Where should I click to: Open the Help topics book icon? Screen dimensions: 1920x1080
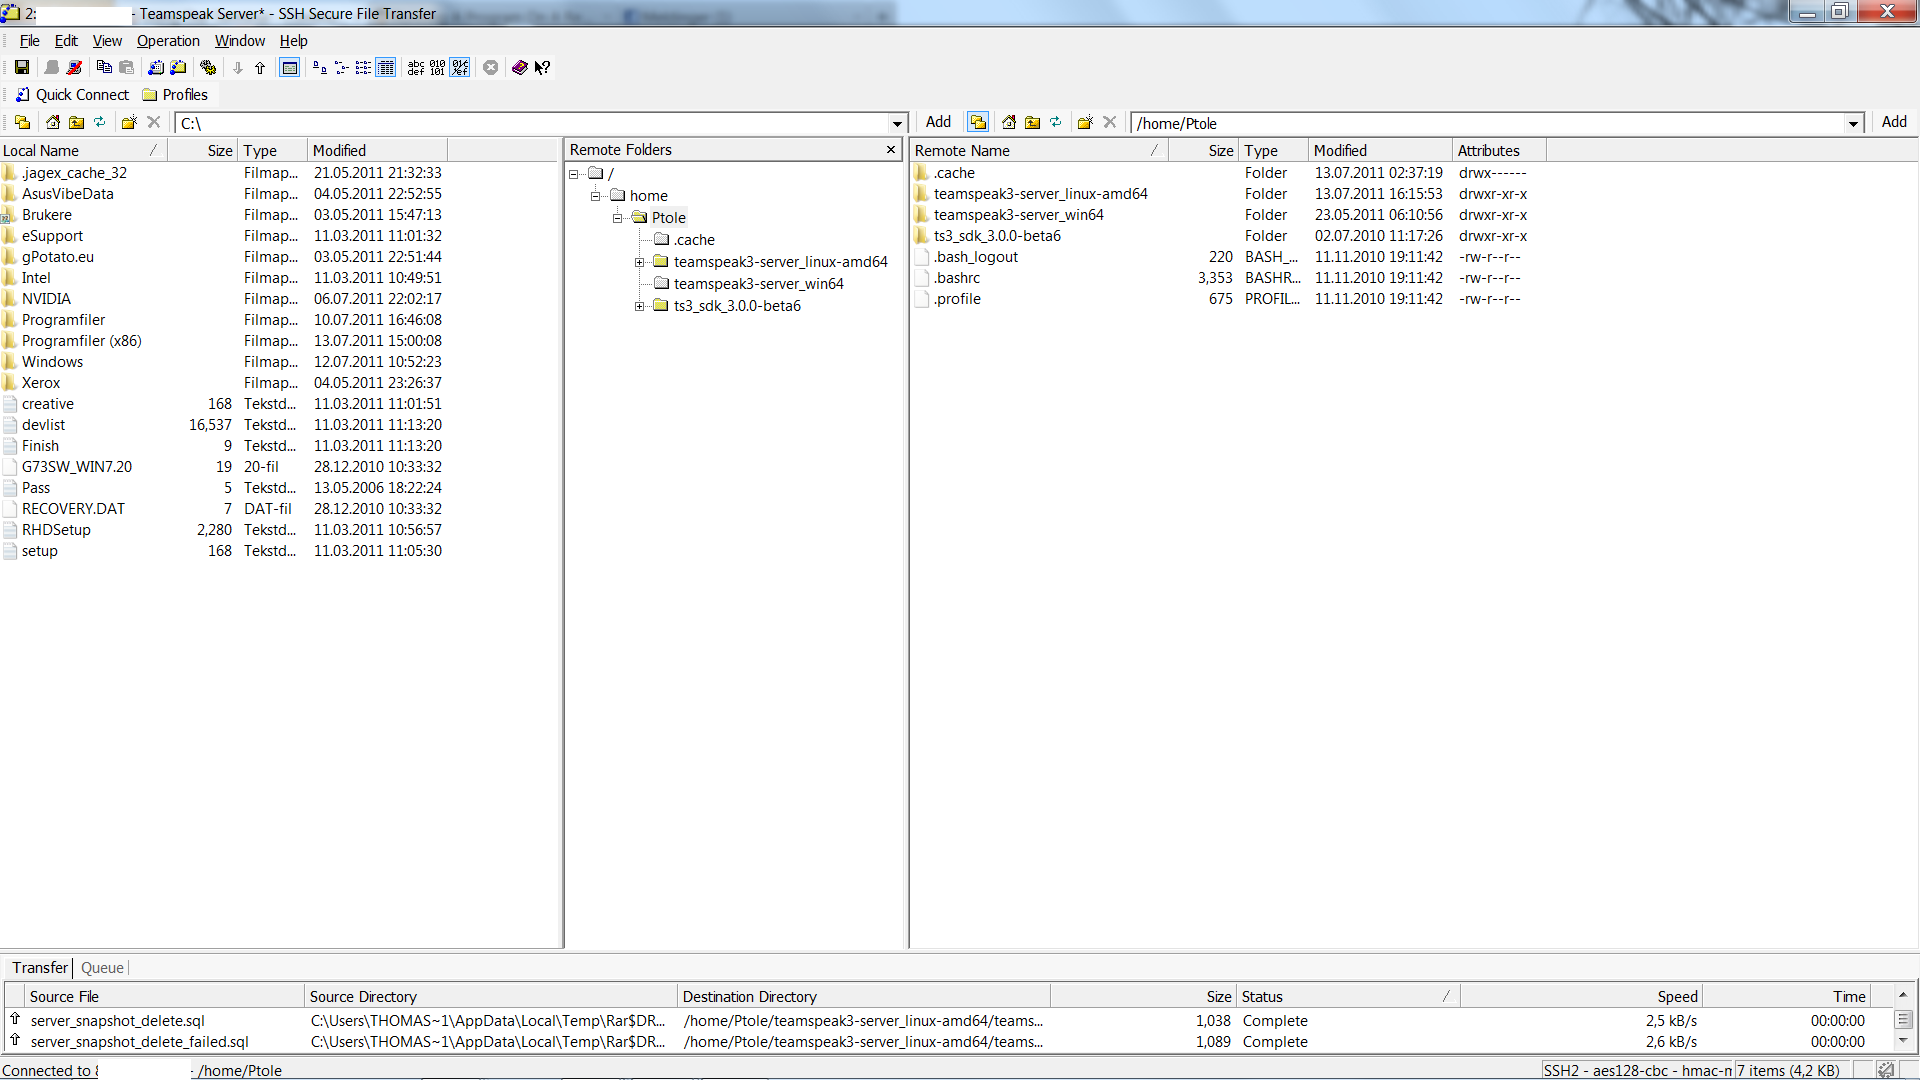(x=519, y=68)
